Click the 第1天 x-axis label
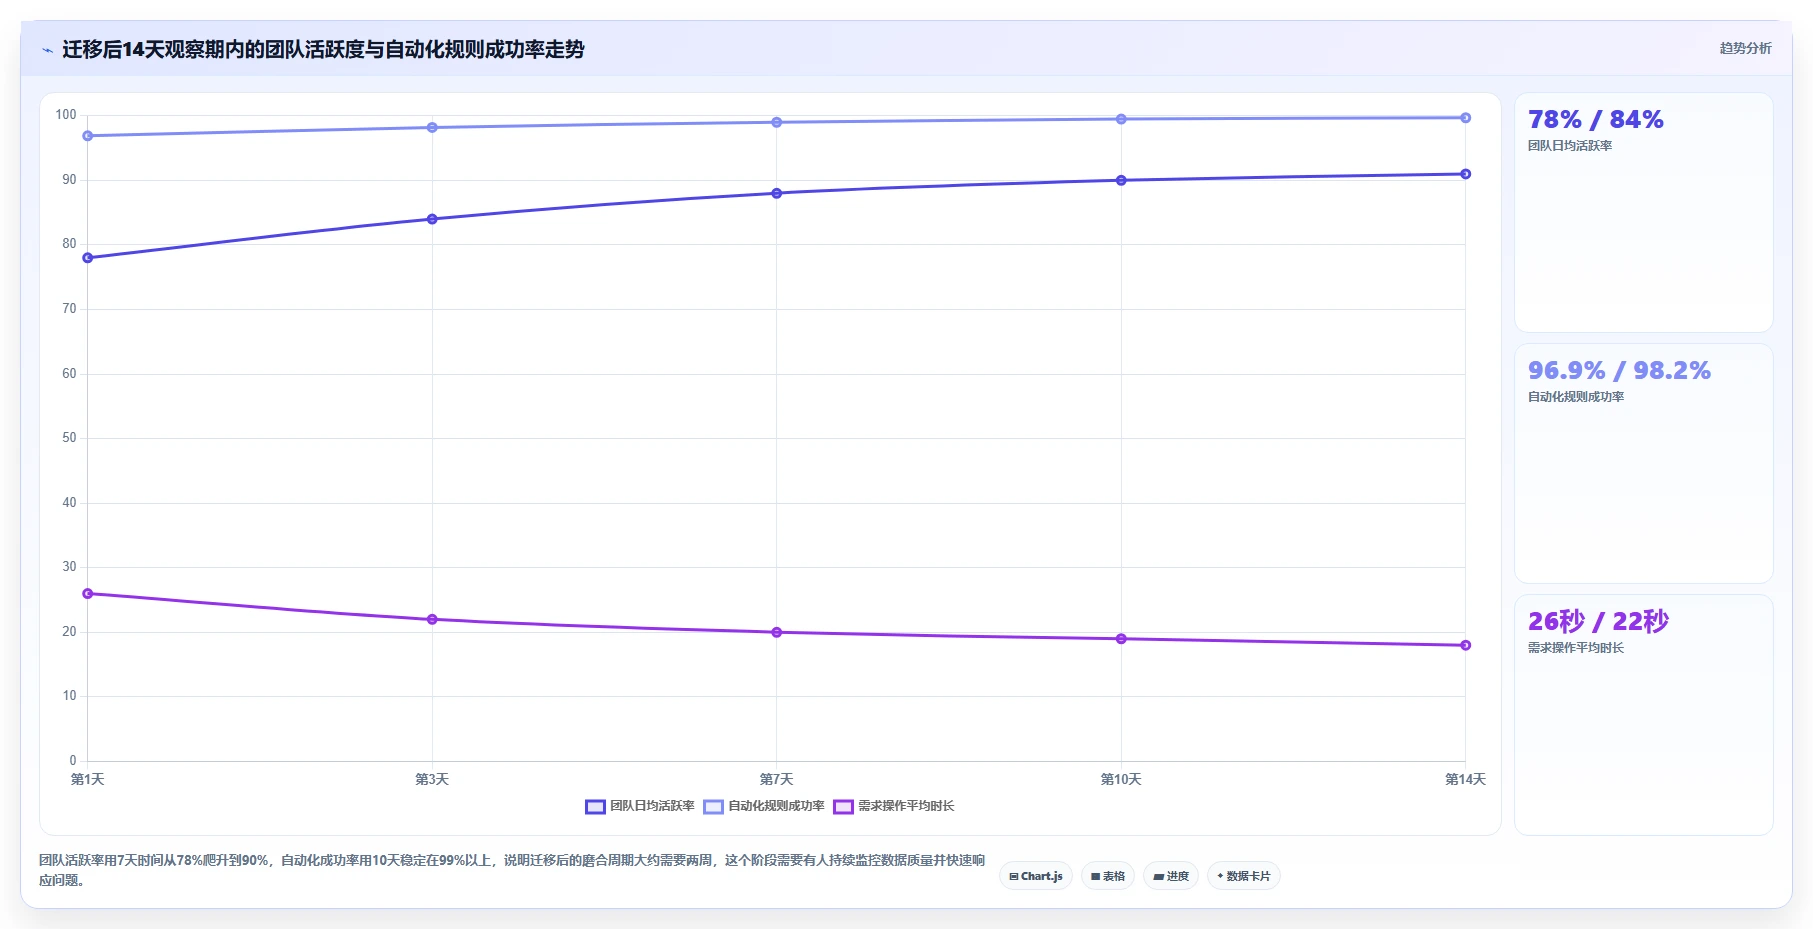The image size is (1813, 929). coord(88,779)
